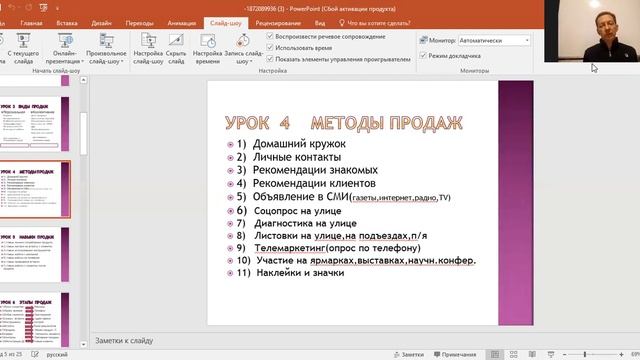Switch to Slide sorter view

click(513, 354)
